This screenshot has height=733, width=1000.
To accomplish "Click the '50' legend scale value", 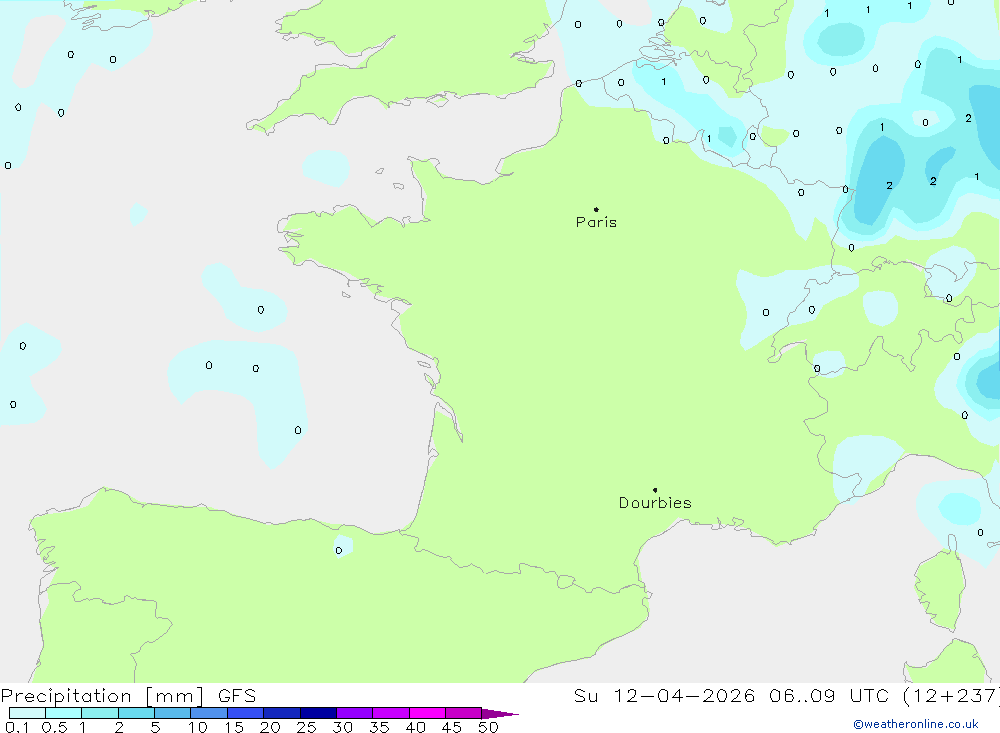I will (x=488, y=727).
